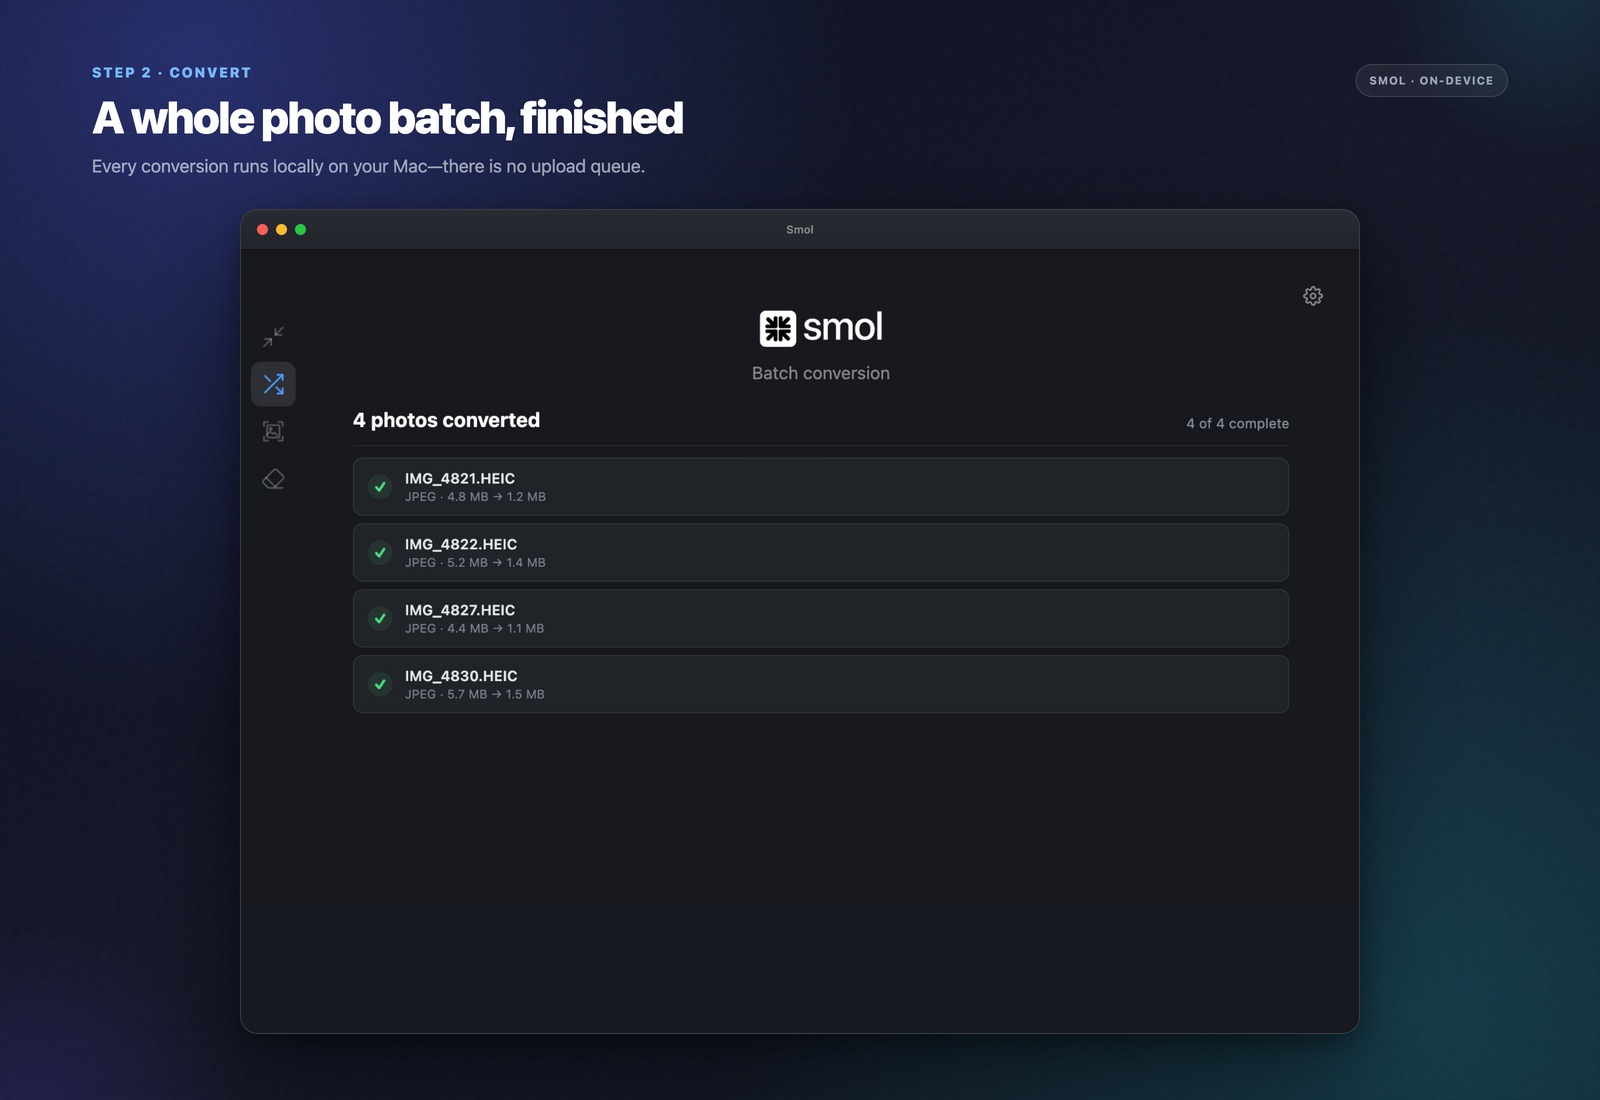Click the "Smol" window title
This screenshot has height=1100, width=1600.
pyautogui.click(x=800, y=230)
